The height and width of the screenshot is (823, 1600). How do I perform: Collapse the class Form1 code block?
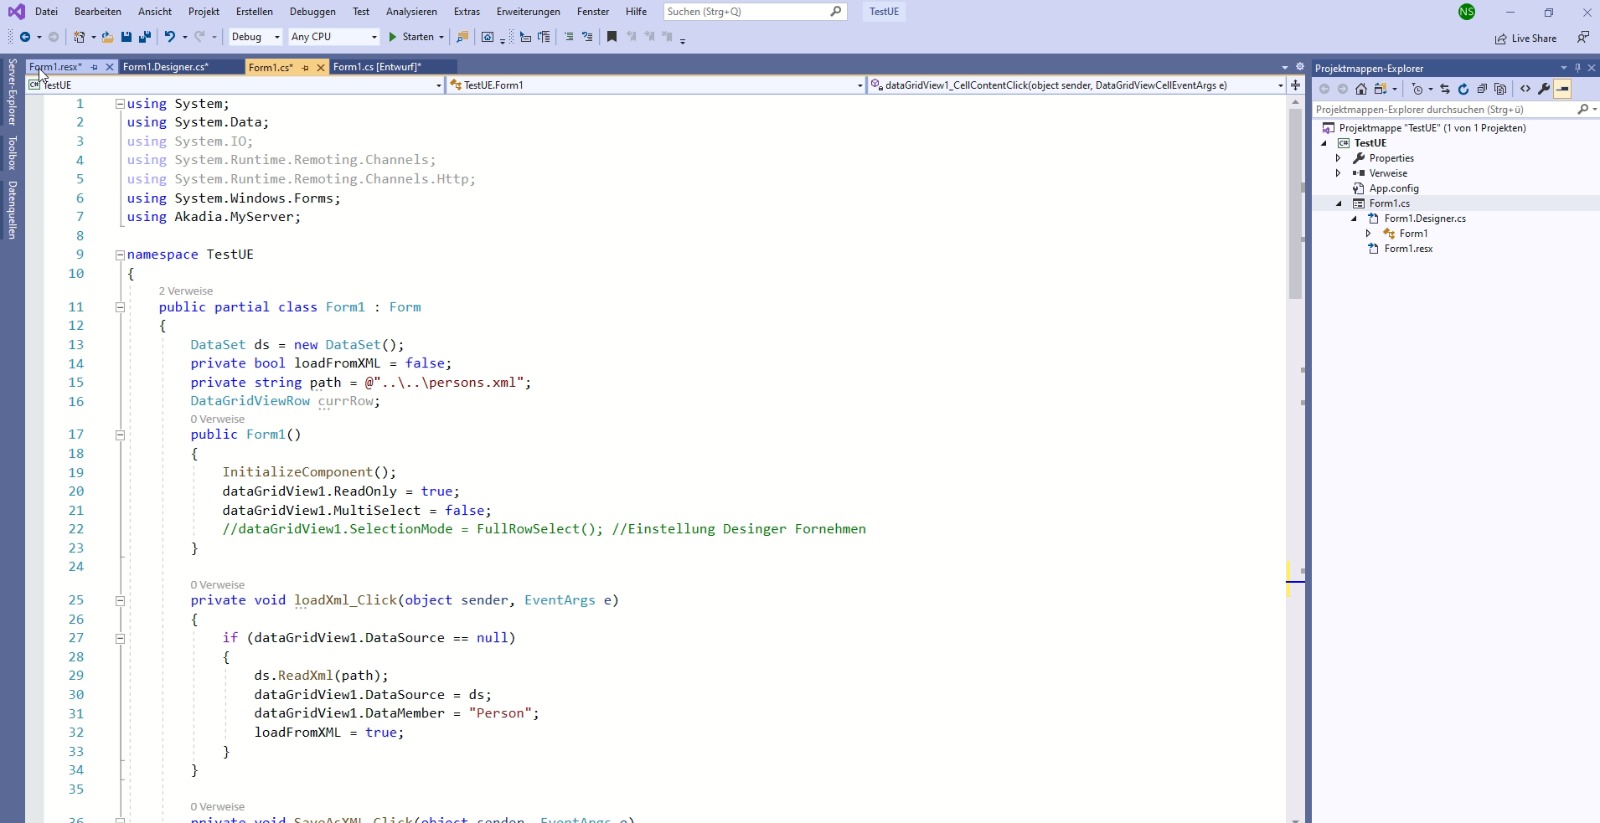click(120, 308)
